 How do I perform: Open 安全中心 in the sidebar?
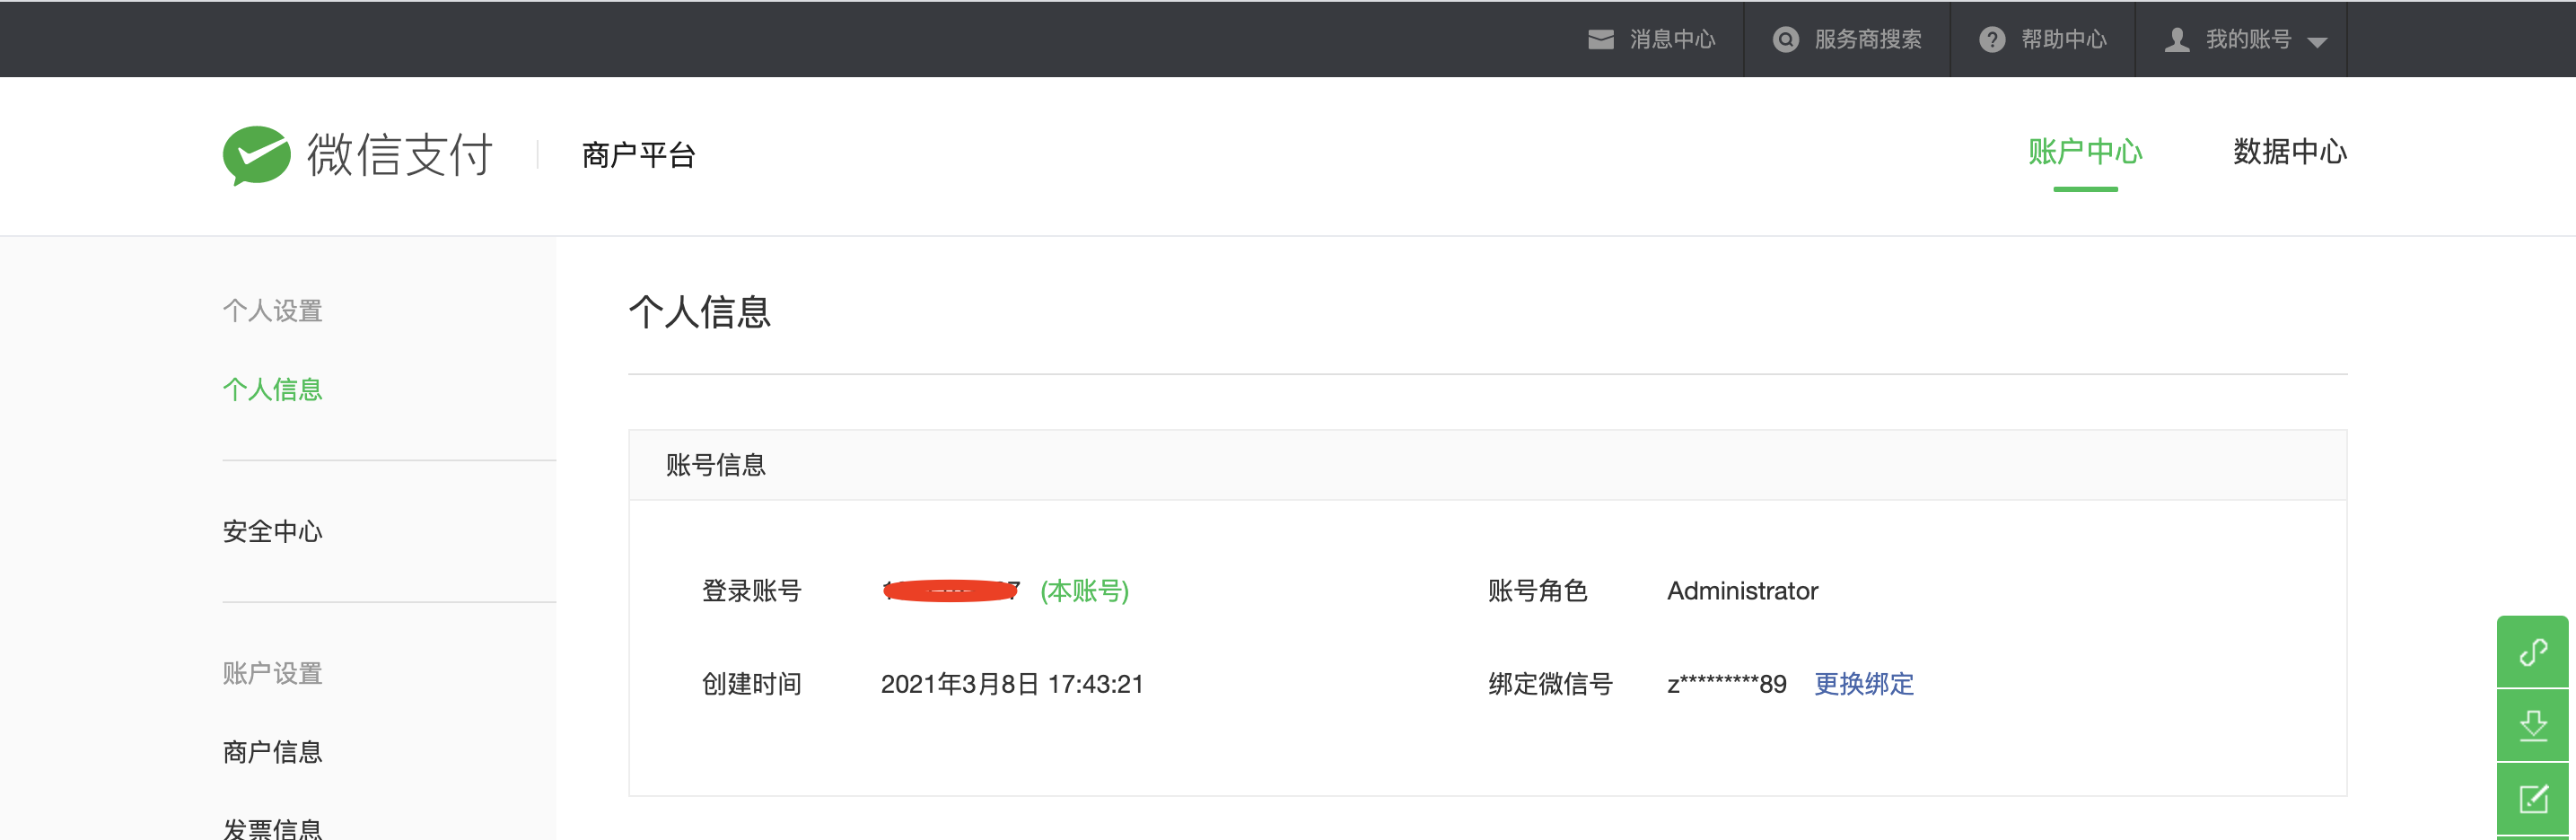[272, 532]
